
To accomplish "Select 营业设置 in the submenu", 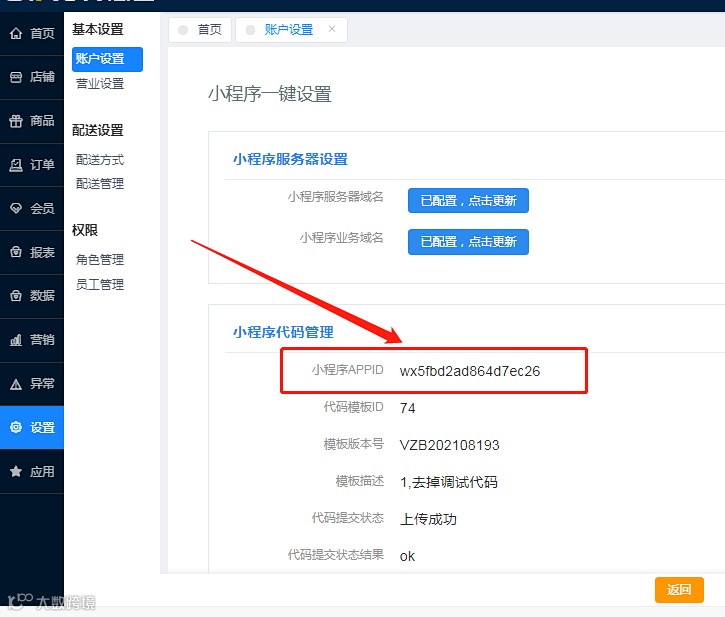I will click(x=100, y=84).
